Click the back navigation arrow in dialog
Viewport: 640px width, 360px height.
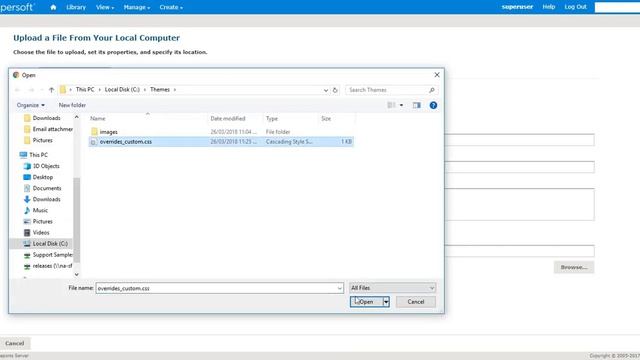coord(18,90)
